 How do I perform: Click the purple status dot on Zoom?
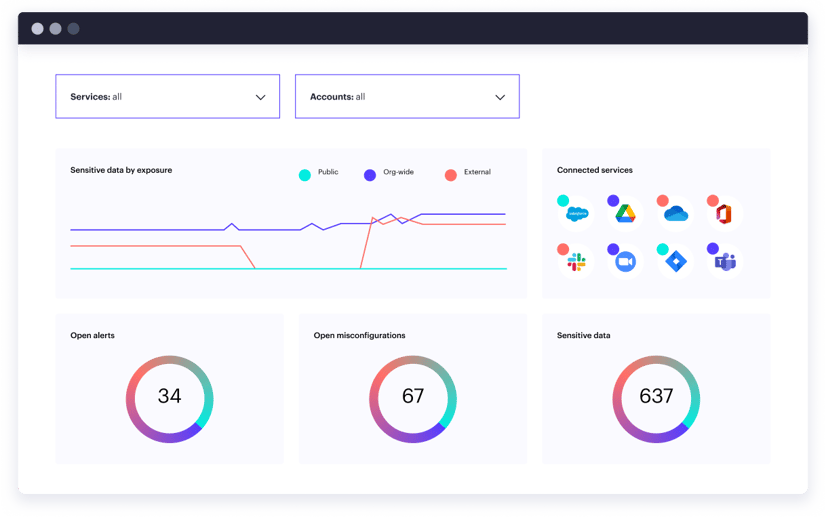pos(613,249)
